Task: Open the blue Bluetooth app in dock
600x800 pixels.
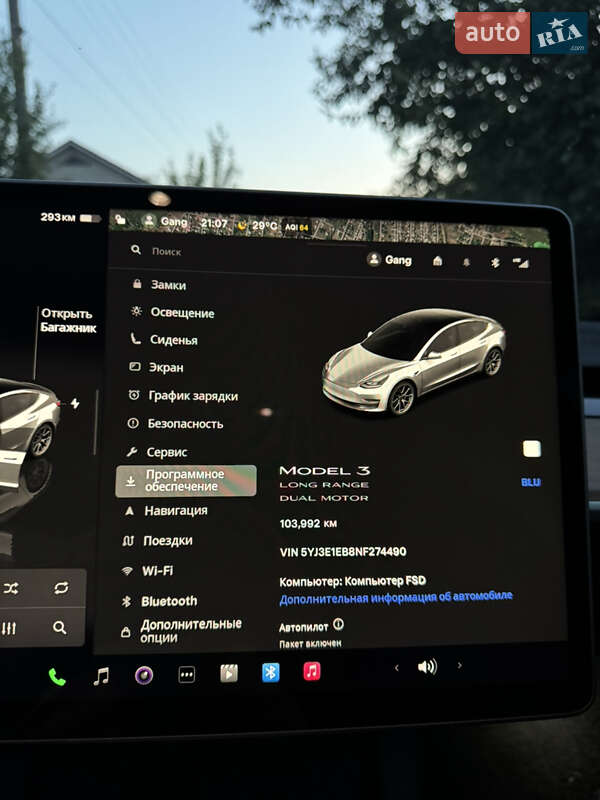Action: (x=270, y=672)
